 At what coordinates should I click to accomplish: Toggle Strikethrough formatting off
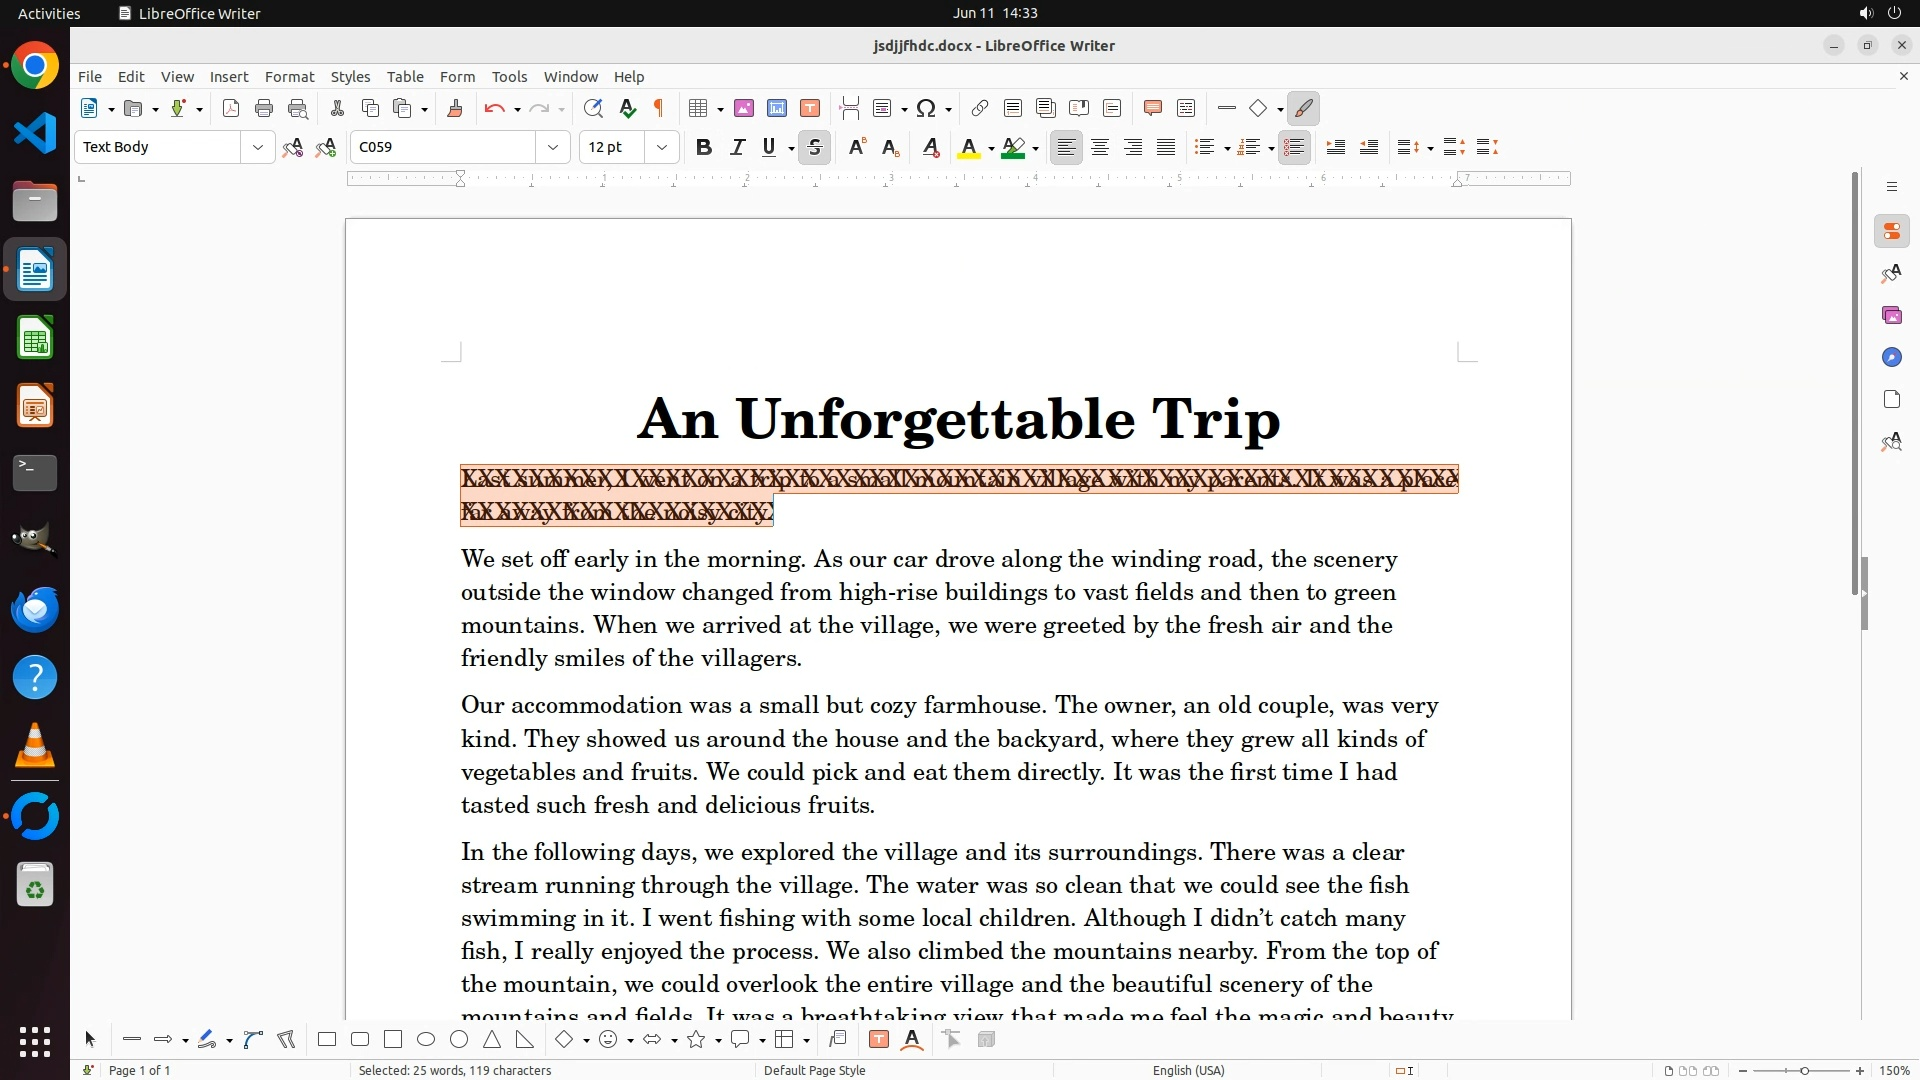click(814, 148)
